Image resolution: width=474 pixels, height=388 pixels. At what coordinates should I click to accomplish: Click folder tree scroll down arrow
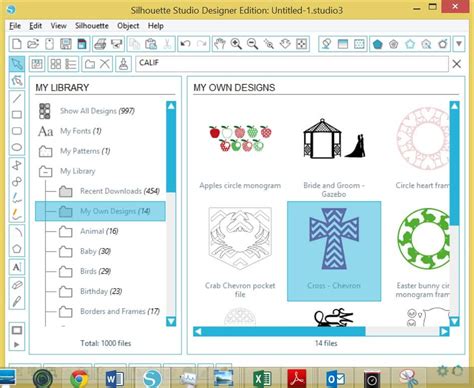point(171,321)
